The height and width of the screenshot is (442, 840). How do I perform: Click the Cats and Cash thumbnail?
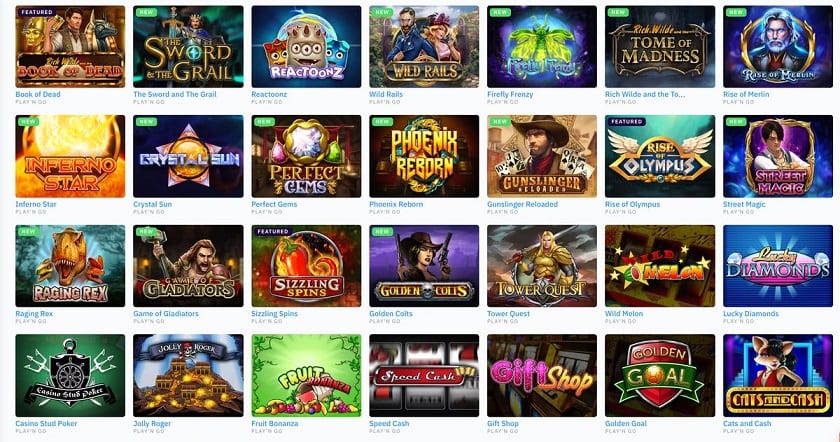tap(778, 376)
